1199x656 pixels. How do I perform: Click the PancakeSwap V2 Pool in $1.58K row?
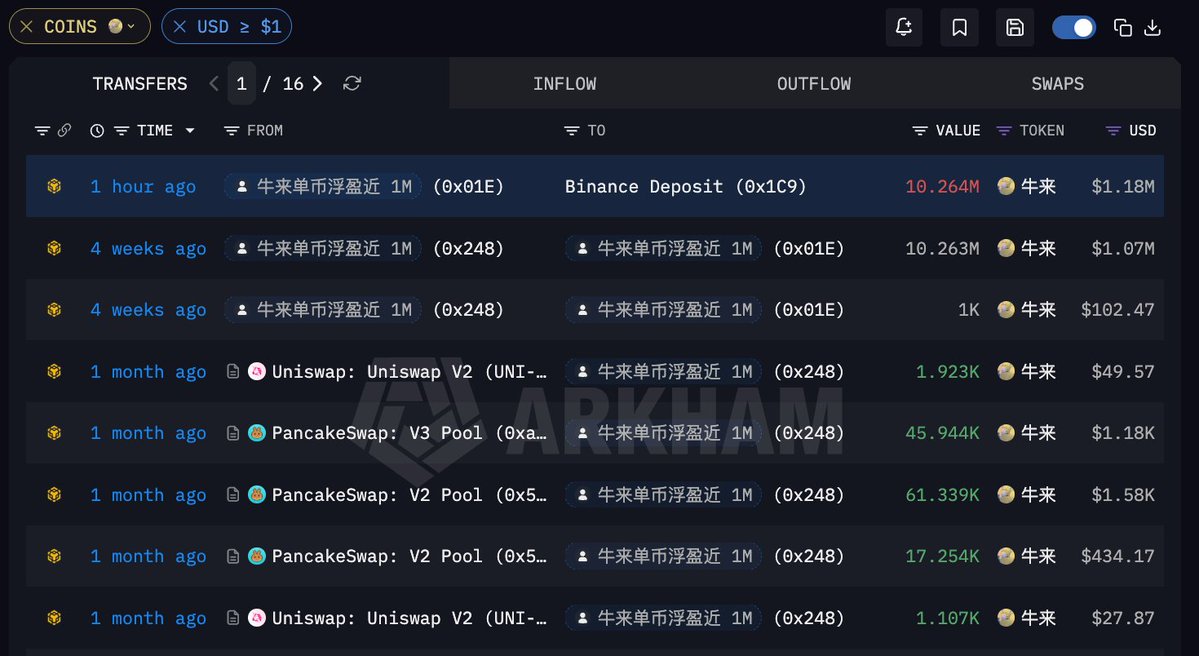pos(409,495)
